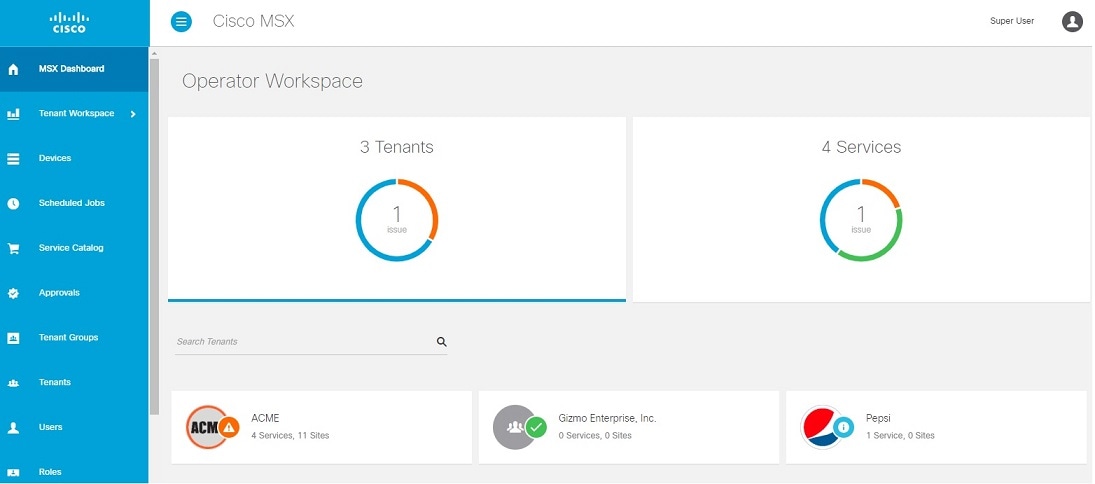1095x484 pixels.
Task: Click the sidebar scrollbar up arrow
Action: pos(154,53)
